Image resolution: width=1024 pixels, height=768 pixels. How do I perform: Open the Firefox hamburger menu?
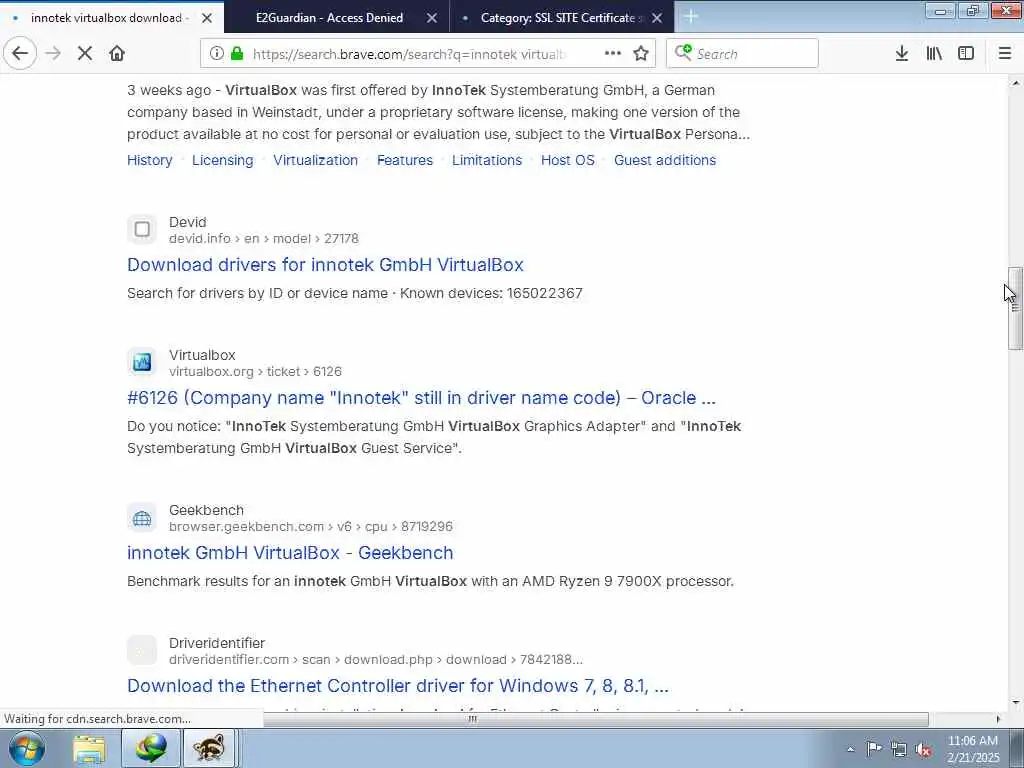(x=1005, y=54)
